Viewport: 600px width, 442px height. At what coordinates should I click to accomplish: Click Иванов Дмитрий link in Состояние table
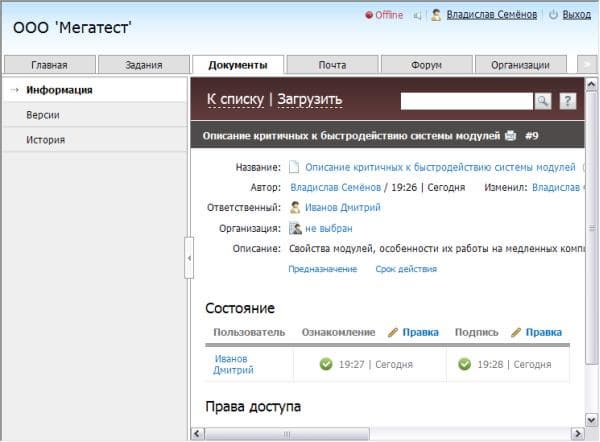pyautogui.click(x=233, y=364)
